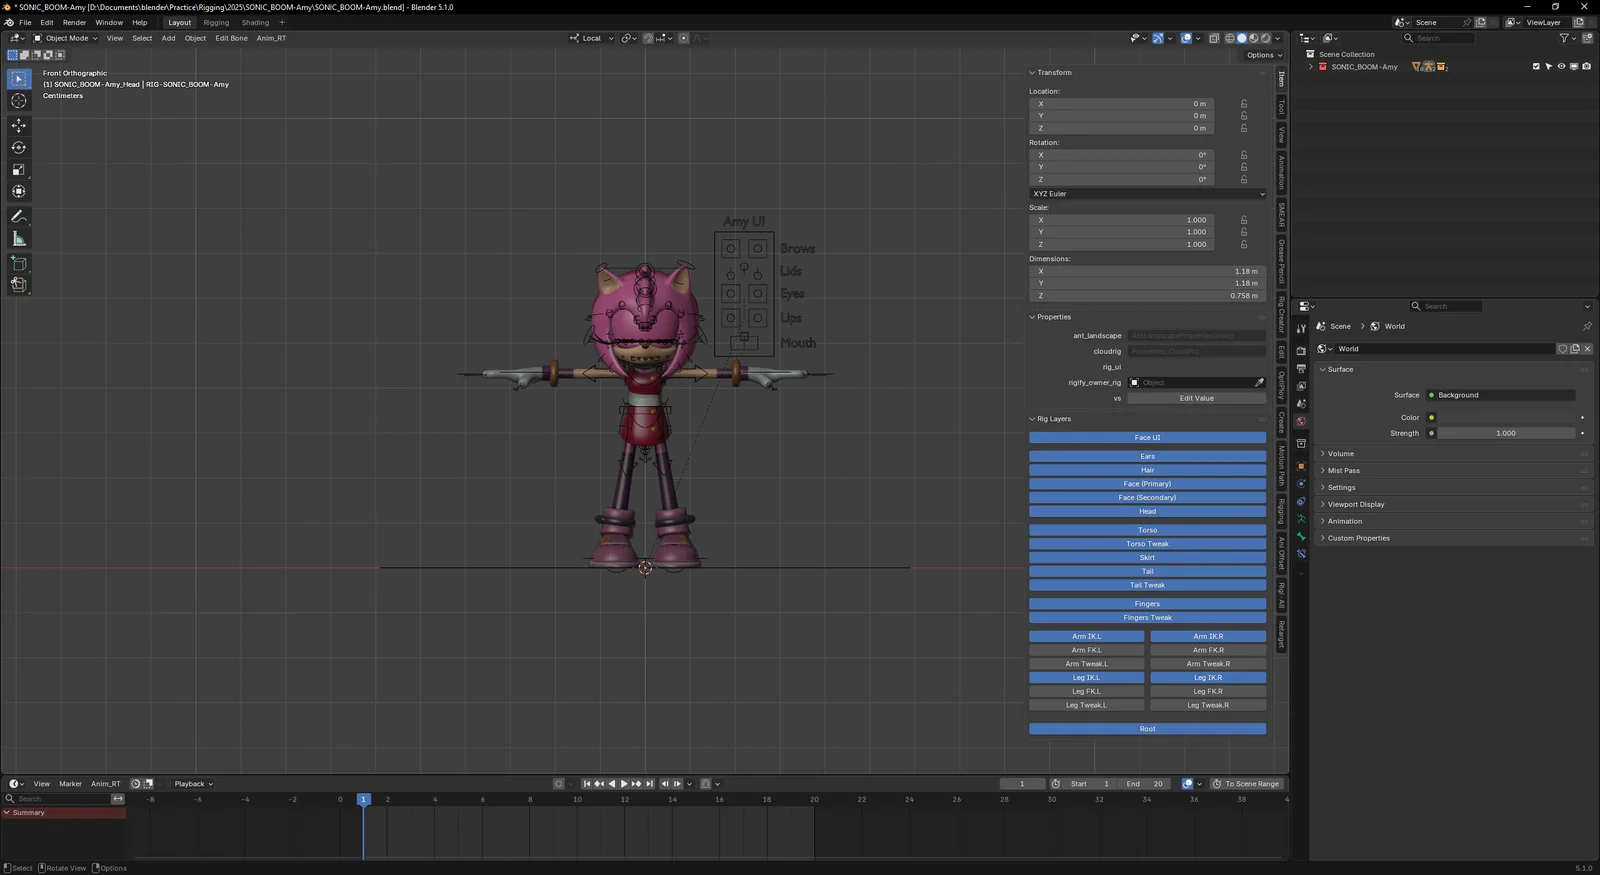Image resolution: width=1600 pixels, height=875 pixels.
Task: Click the outliner filter funnel icon
Action: [1565, 38]
